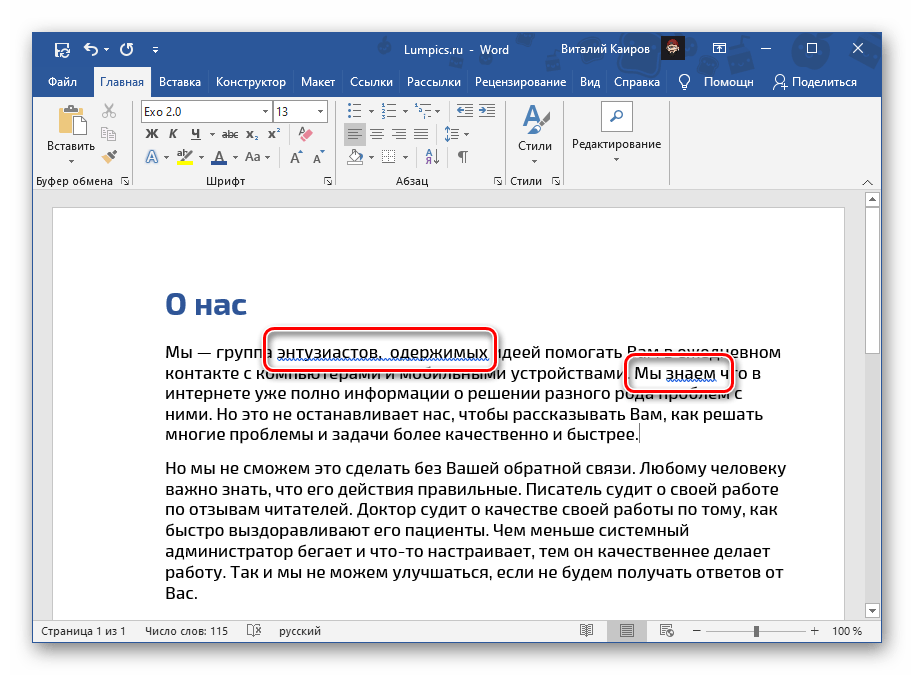This screenshot has width=914, height=675.
Task: Open the font size 13 dropdown
Action: [320, 111]
